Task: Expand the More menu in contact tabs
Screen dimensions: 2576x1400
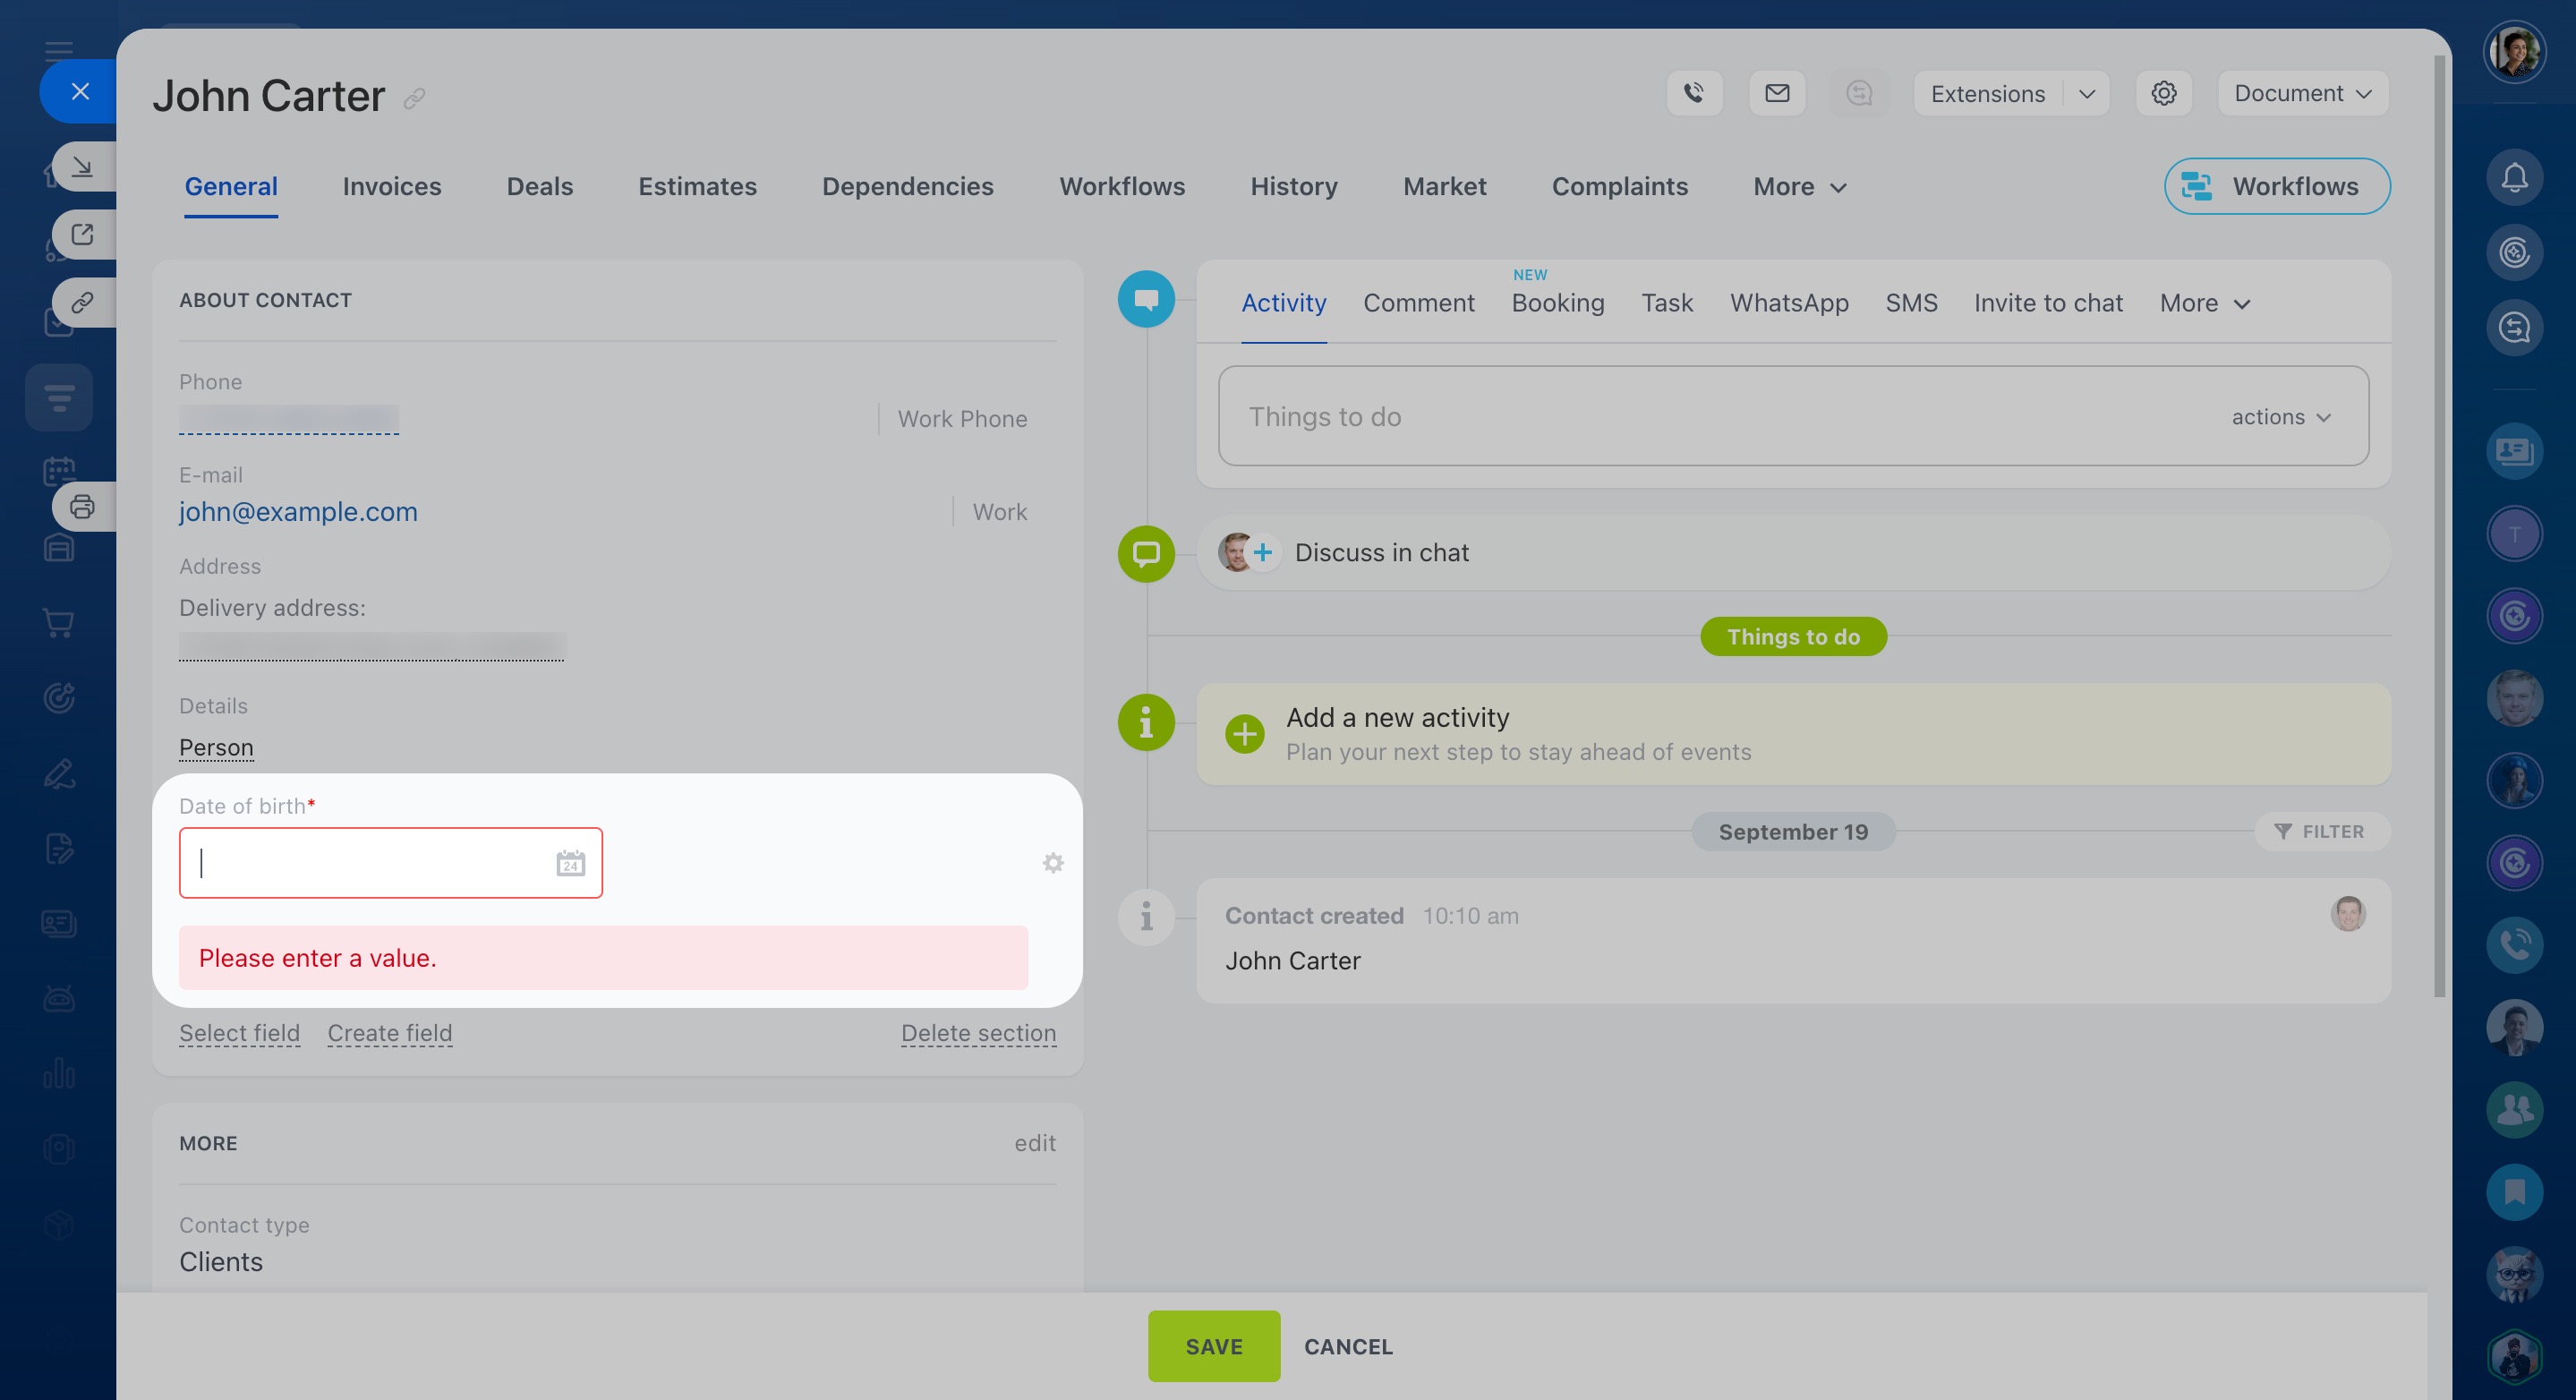Action: pos(1799,187)
